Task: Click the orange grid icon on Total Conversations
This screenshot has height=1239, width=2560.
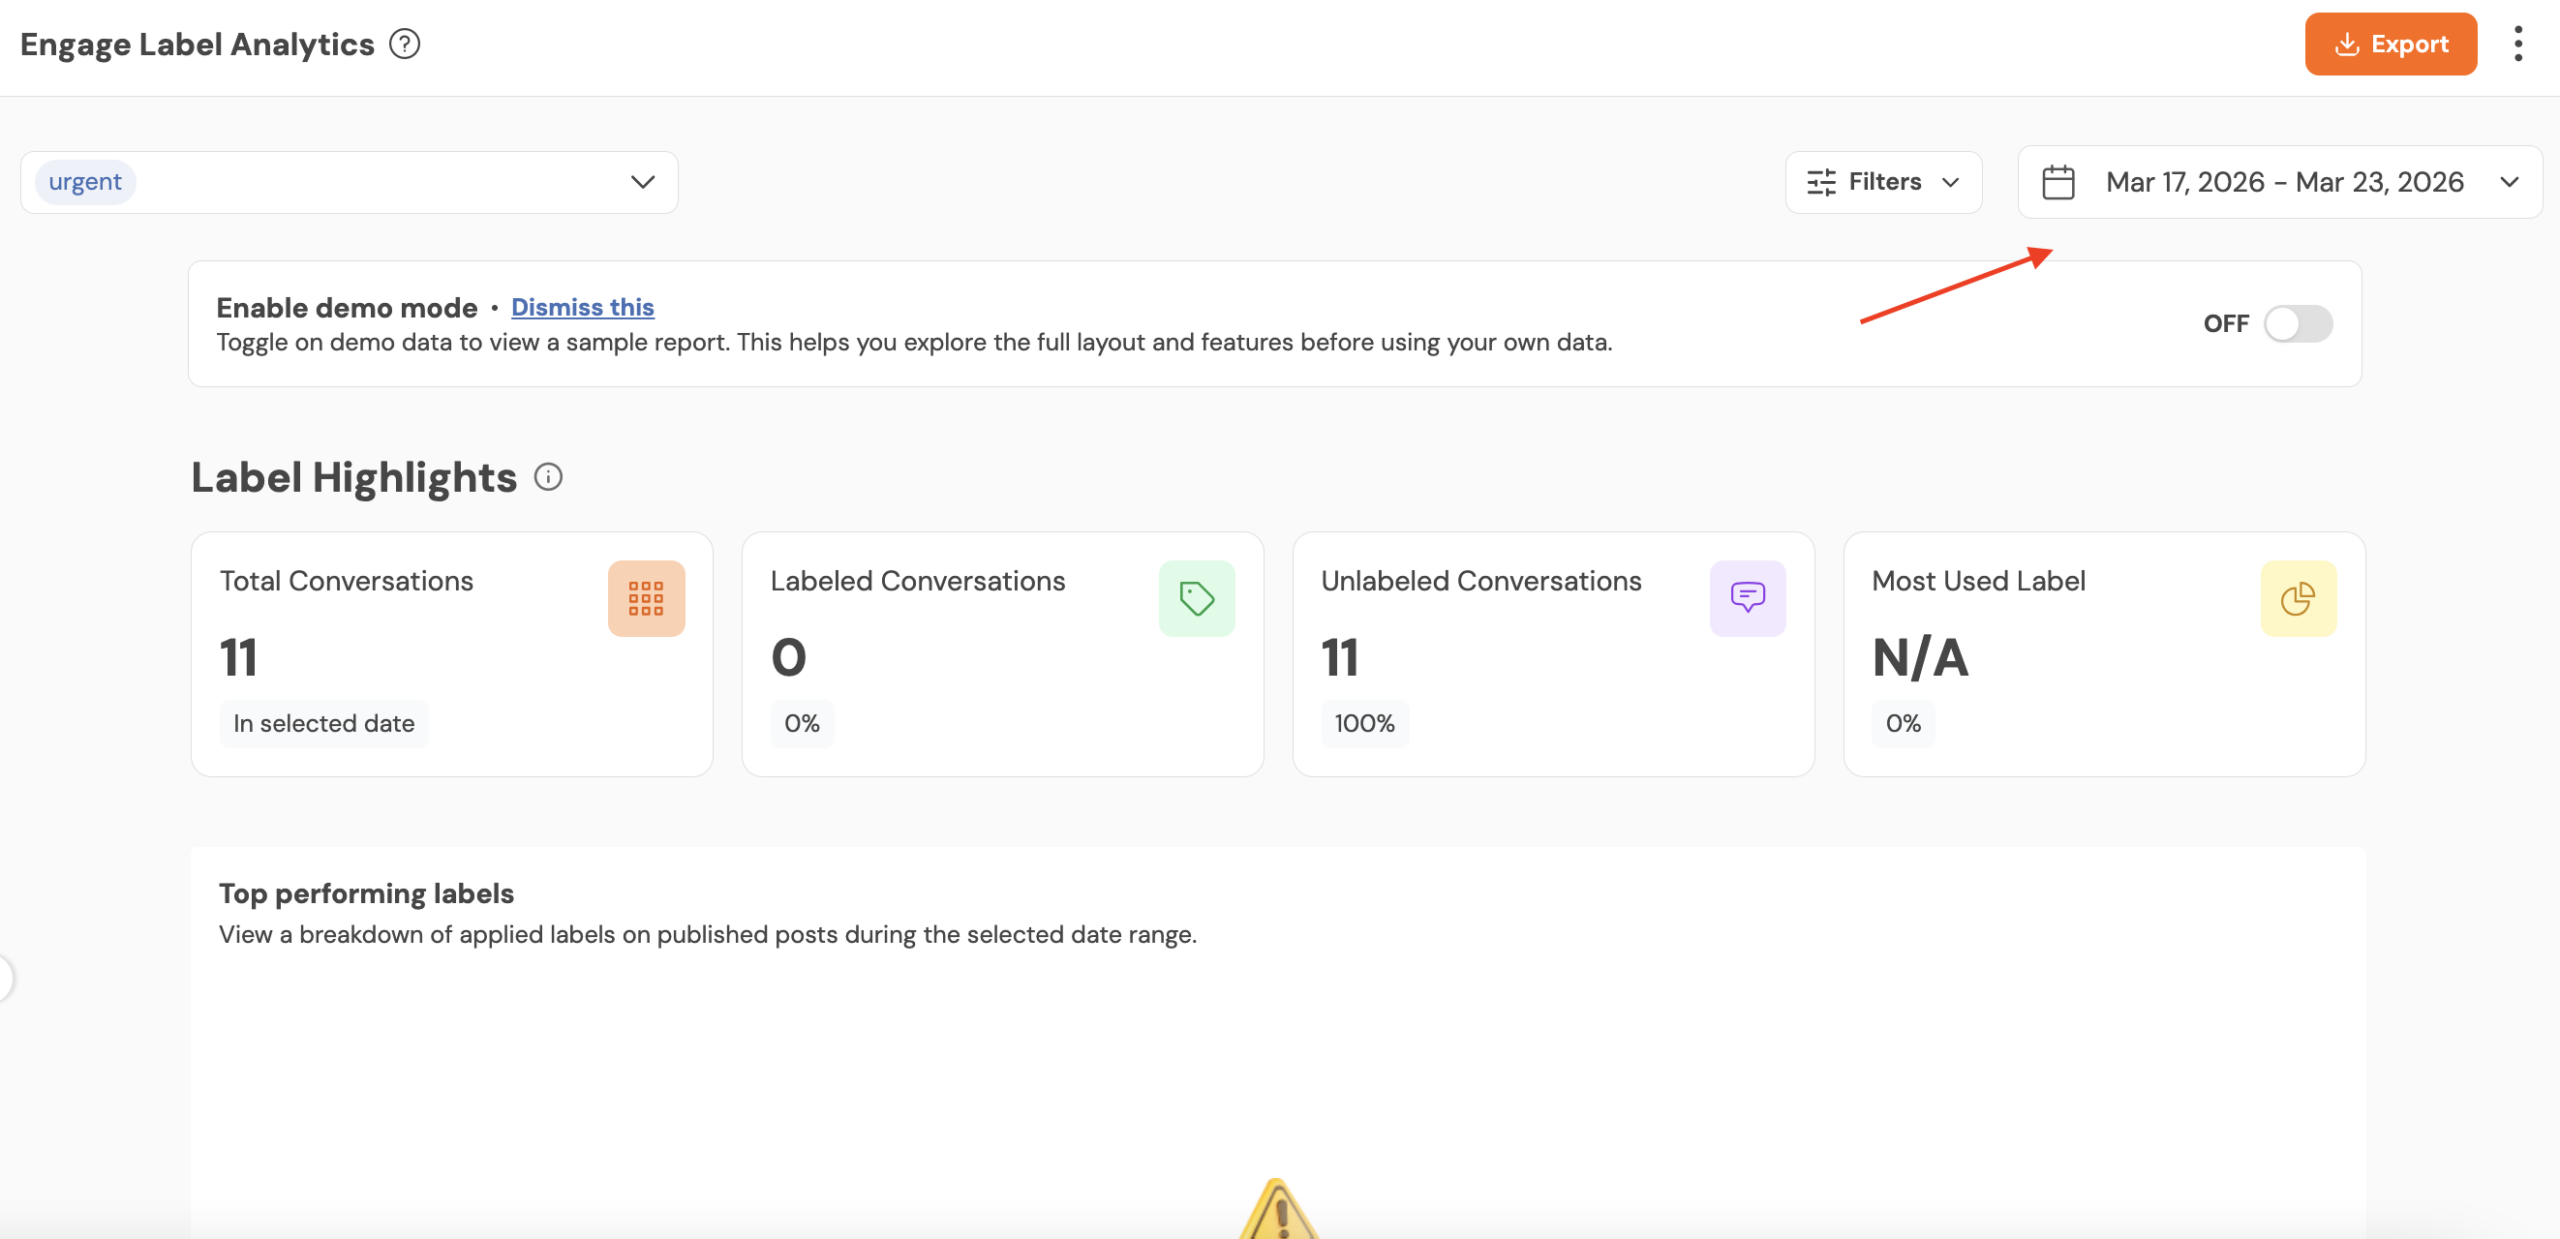Action: click(x=646, y=598)
